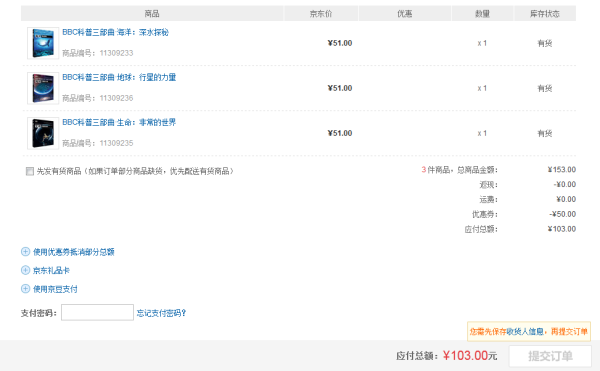Expand the plus icon beside 京东礼品卡
The image size is (600, 371).
(x=25, y=270)
